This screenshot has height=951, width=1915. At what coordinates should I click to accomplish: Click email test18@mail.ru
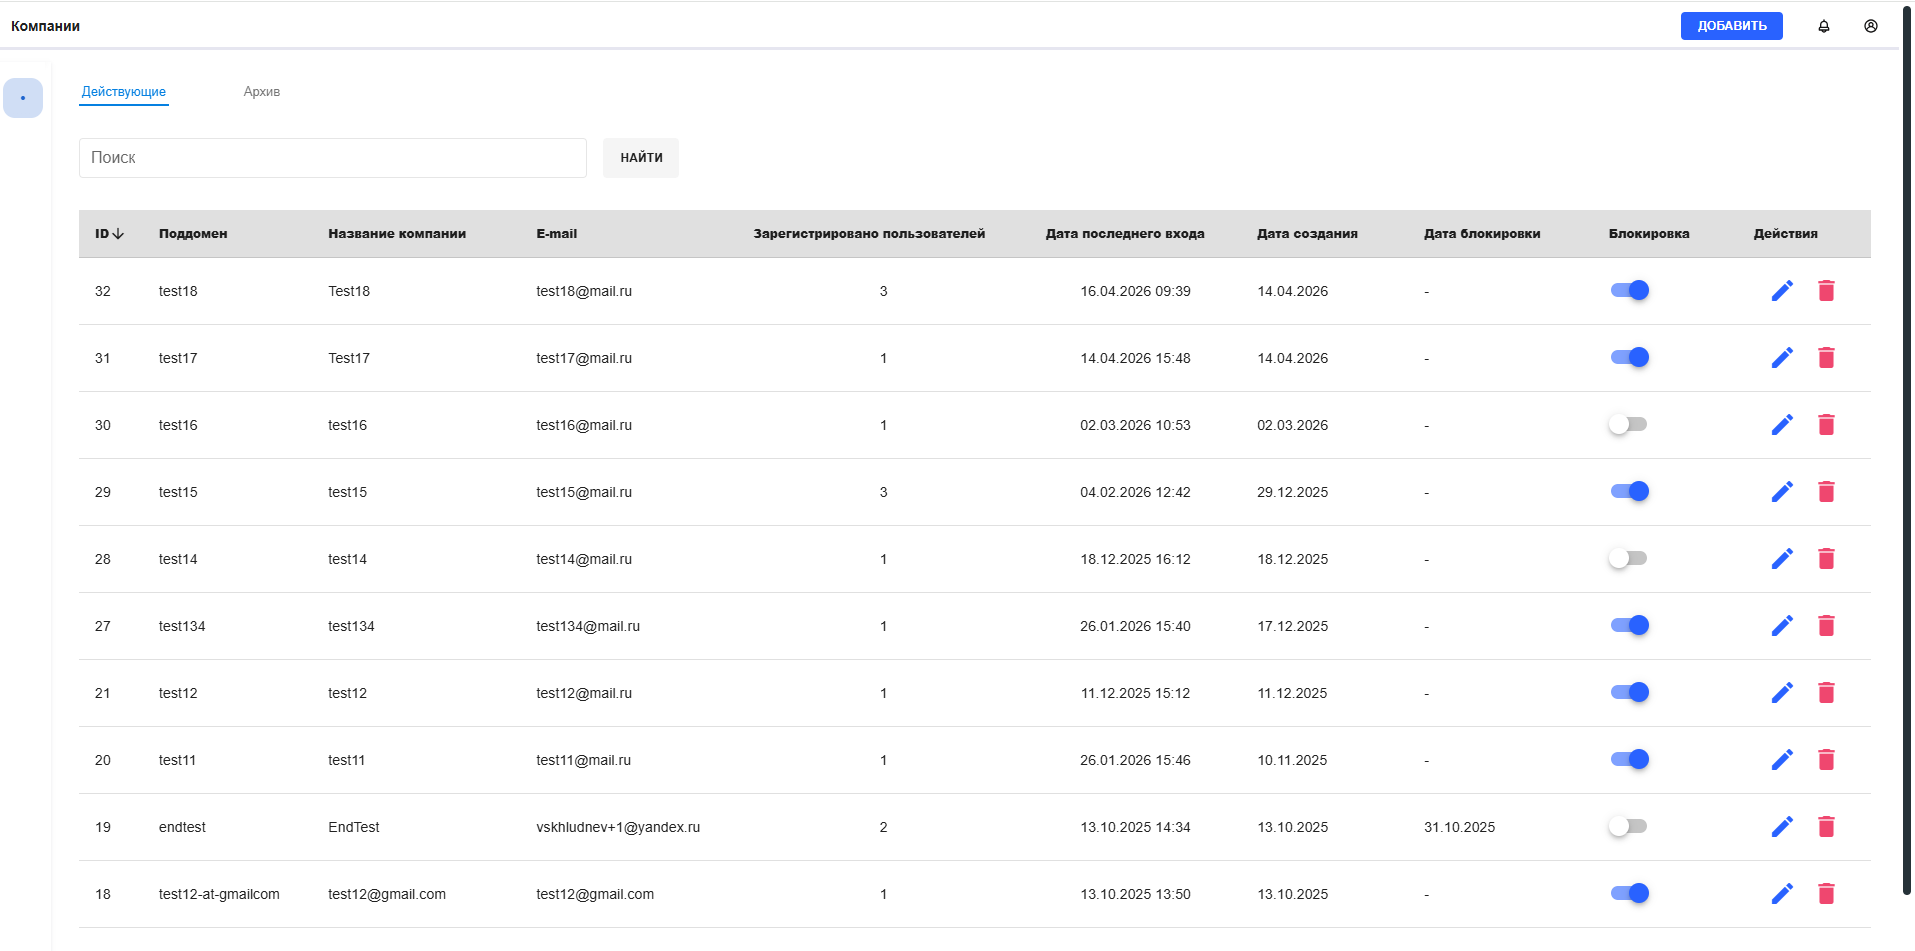[x=584, y=291]
